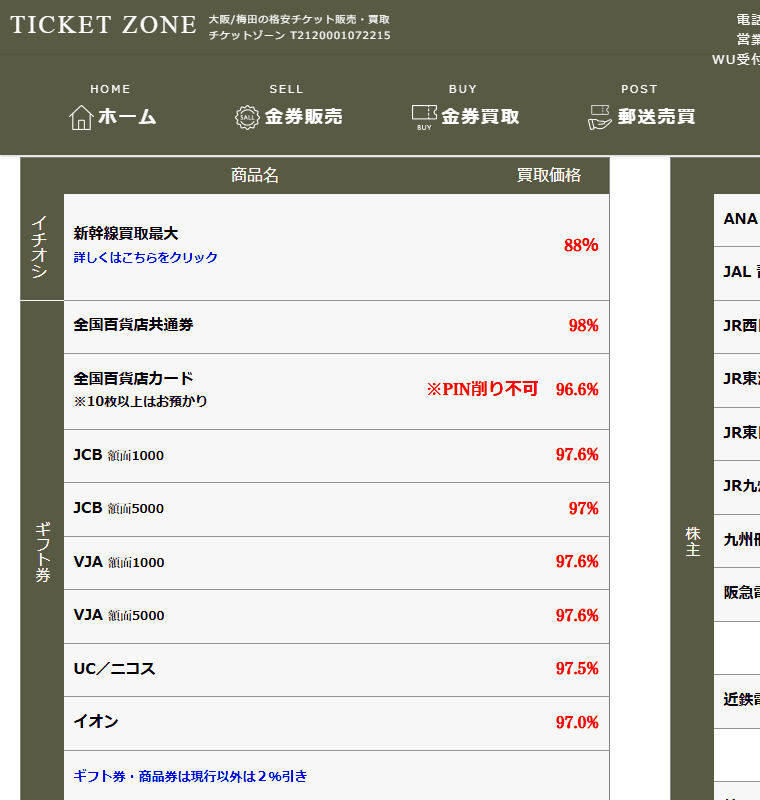Click the hand-with-envelope mail icon
The width and height of the screenshot is (760, 800).
(x=600, y=117)
